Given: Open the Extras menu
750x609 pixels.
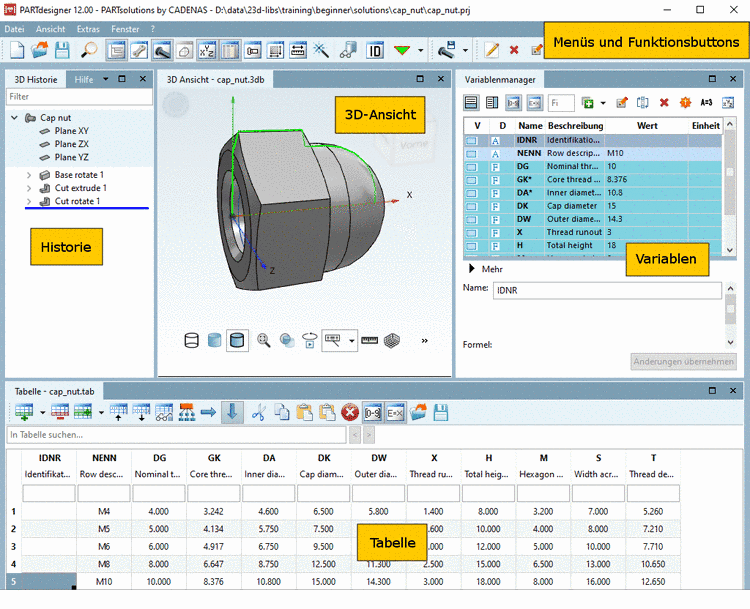Looking at the screenshot, I should pyautogui.click(x=87, y=29).
